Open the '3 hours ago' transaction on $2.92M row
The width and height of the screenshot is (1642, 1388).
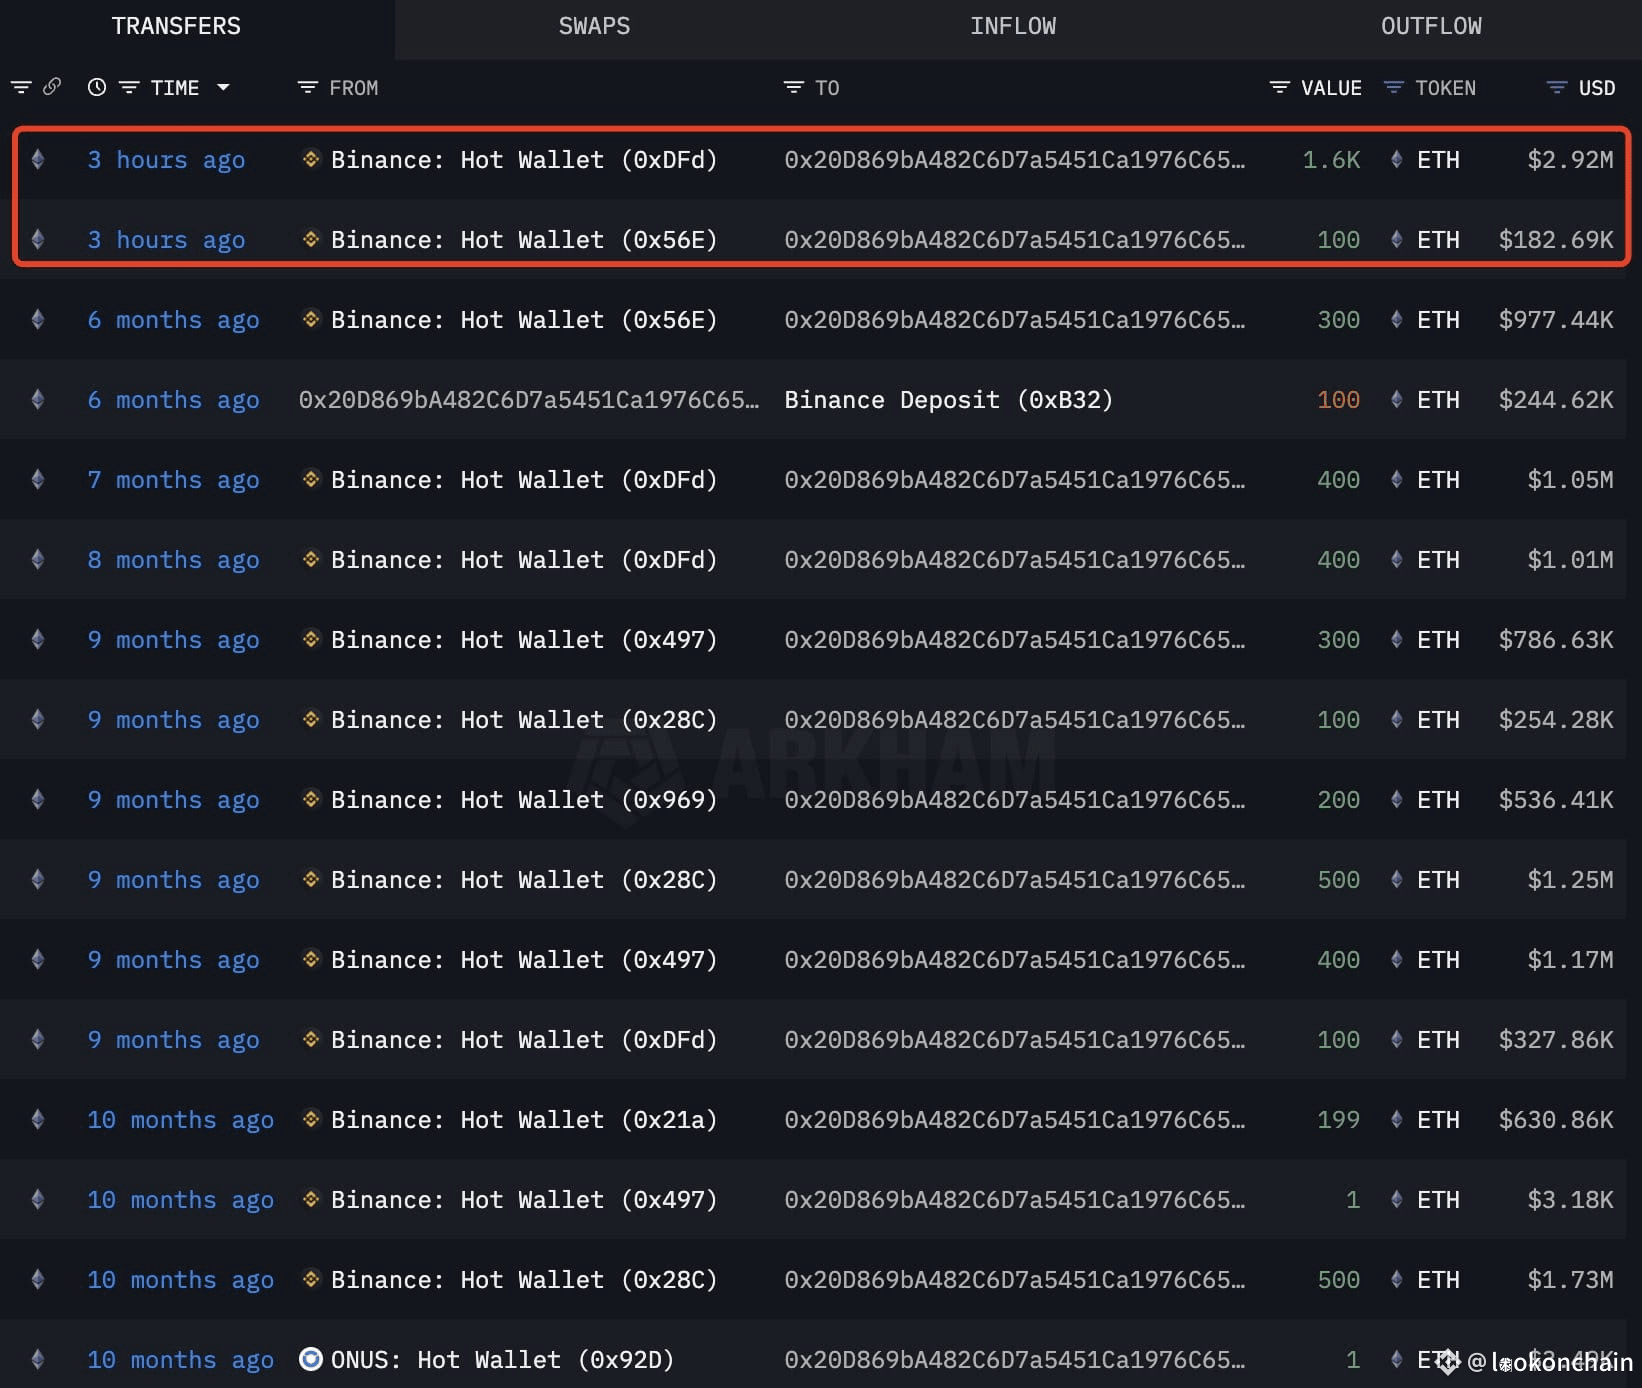click(x=166, y=160)
